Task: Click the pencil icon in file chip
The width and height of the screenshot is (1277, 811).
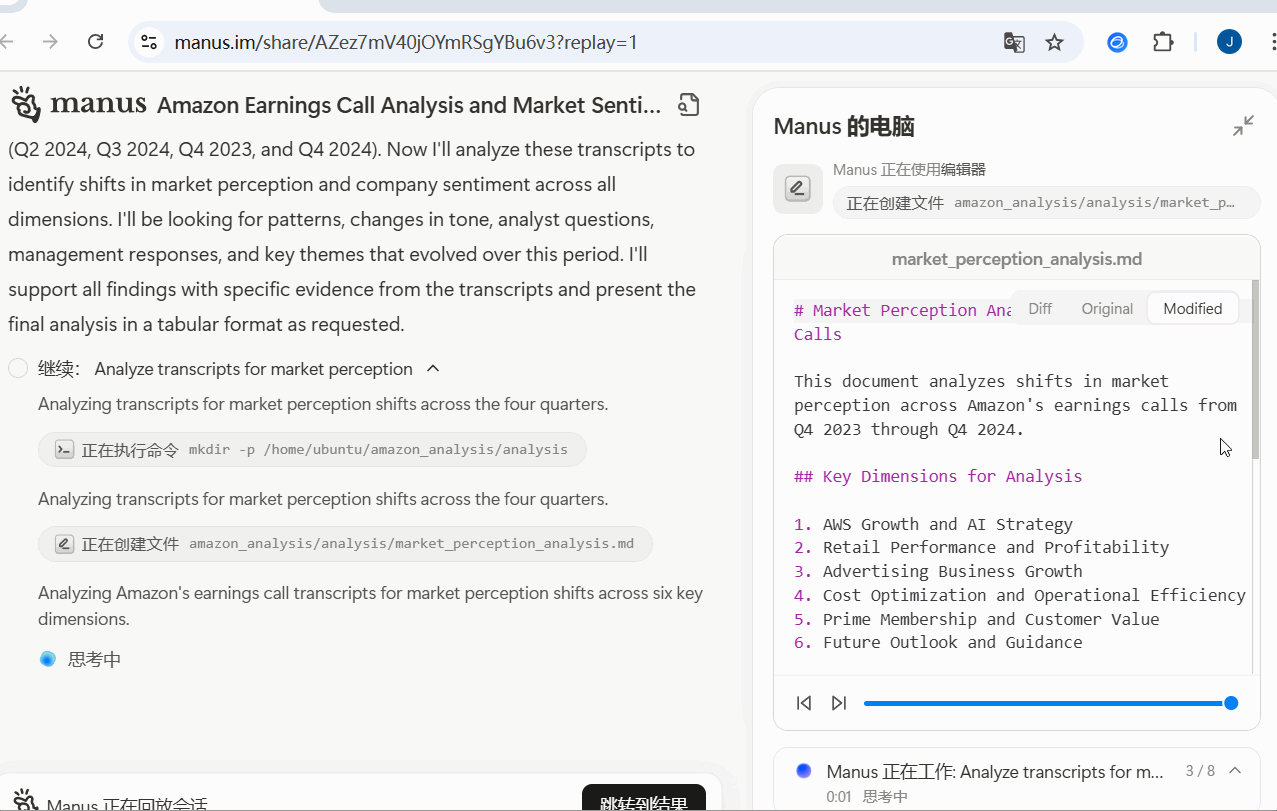Action: 64,544
